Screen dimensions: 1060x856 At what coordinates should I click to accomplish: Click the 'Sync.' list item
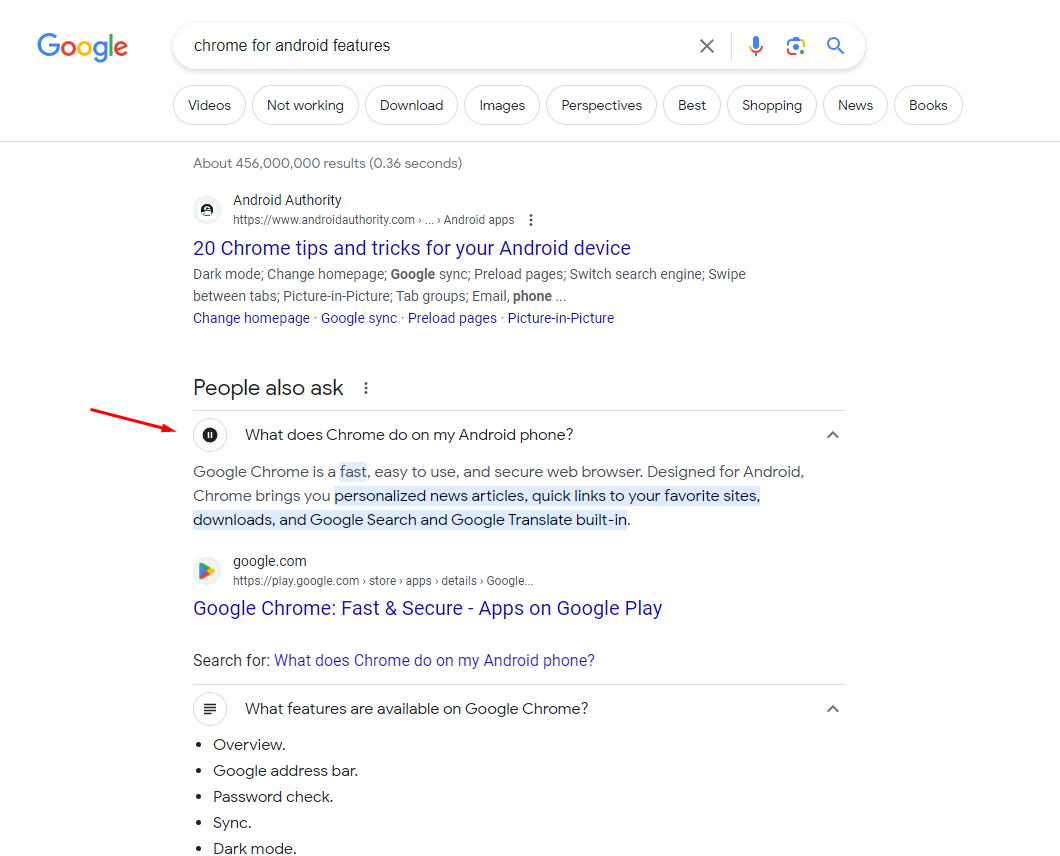(x=233, y=823)
